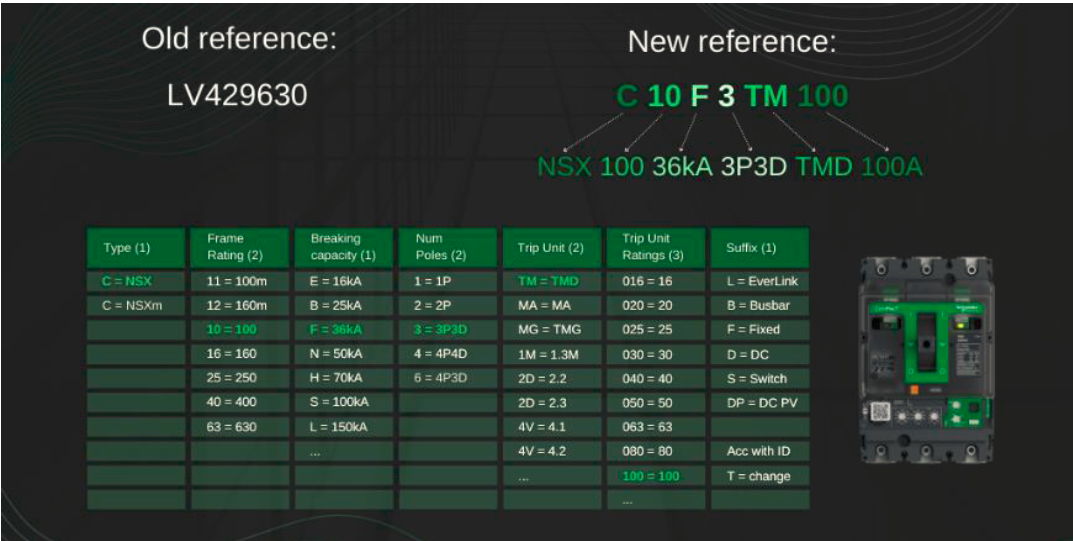1073x541 pixels.
Task: Select the "16 = 160" frame rating cell
Action: pyautogui.click(x=240, y=354)
